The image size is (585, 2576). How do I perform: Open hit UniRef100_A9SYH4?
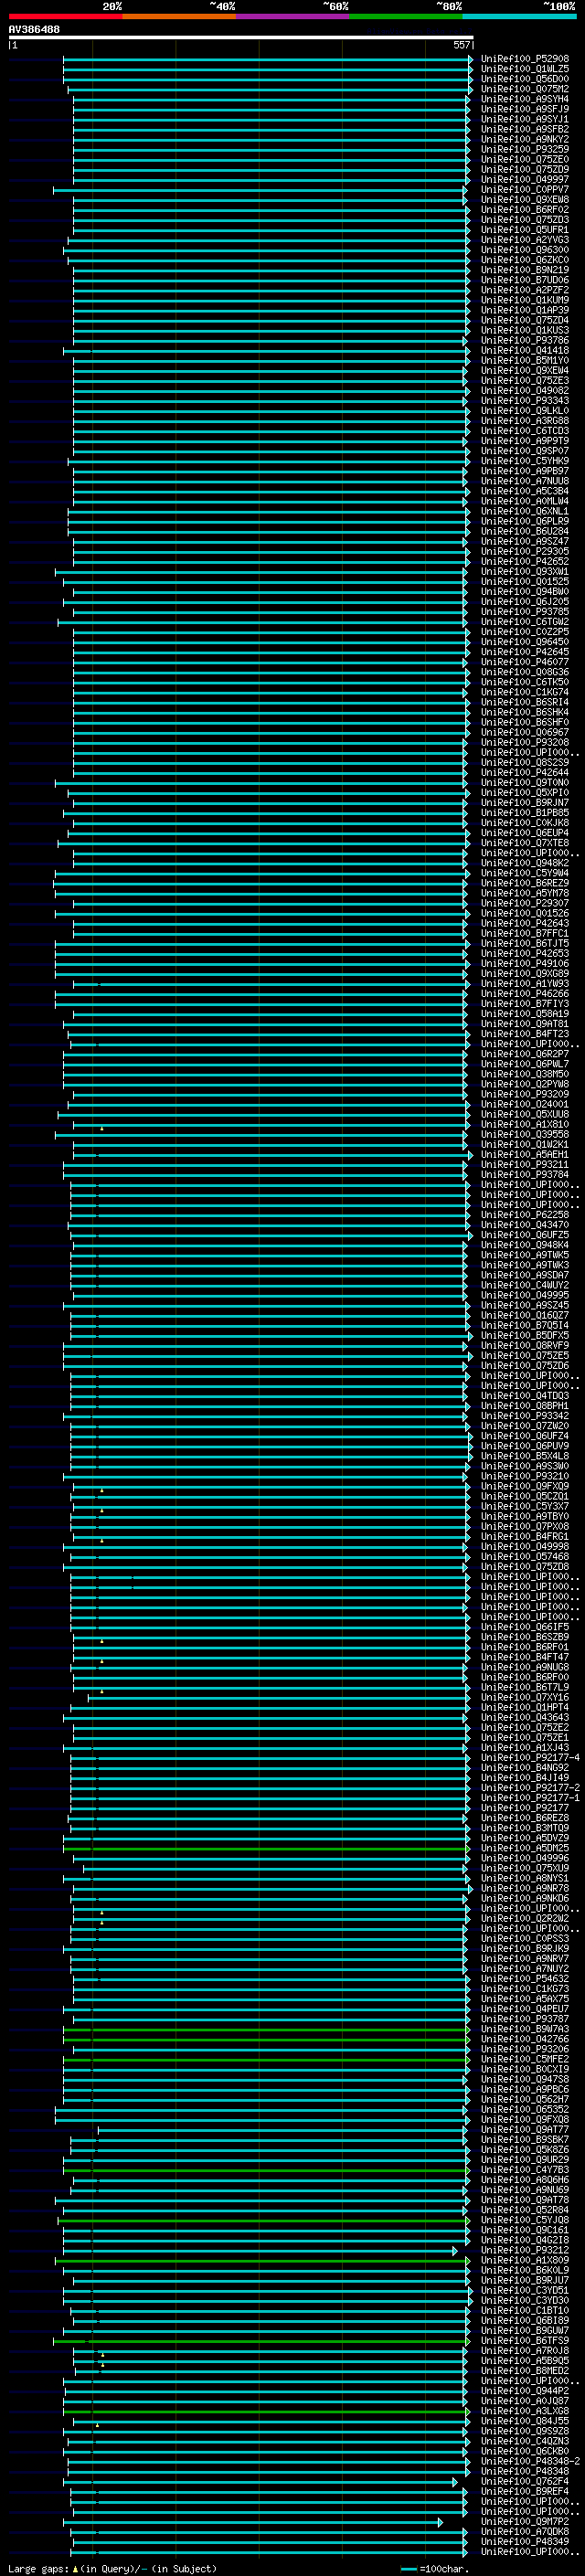click(524, 99)
